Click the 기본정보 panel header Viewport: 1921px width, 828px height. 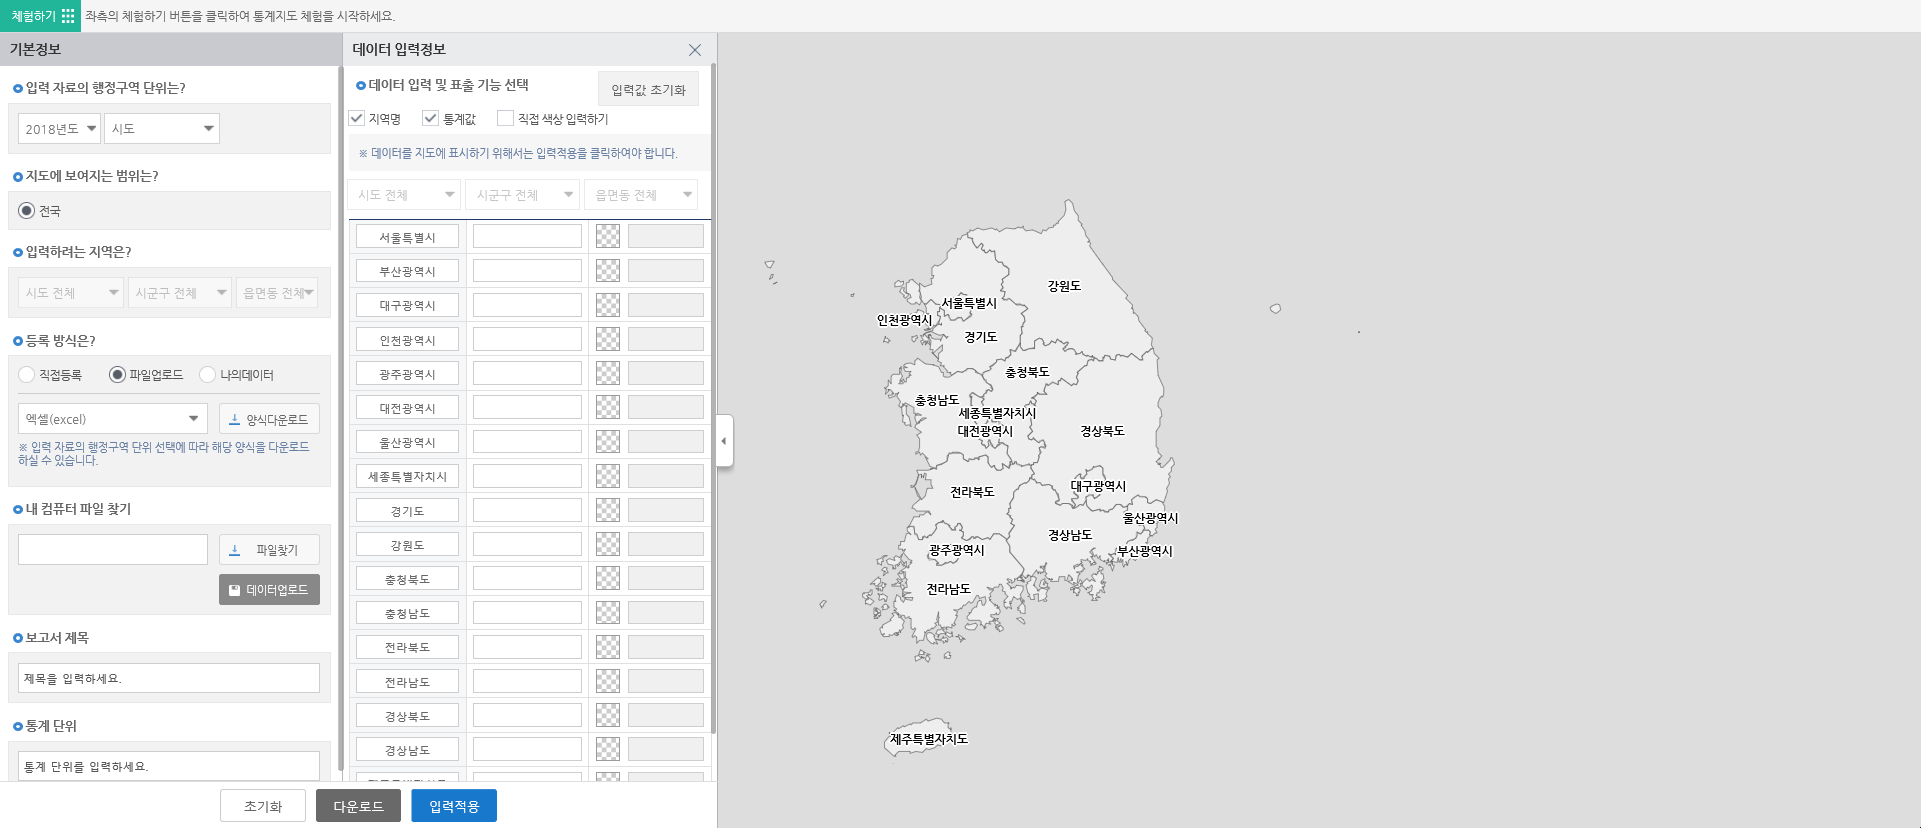point(170,49)
